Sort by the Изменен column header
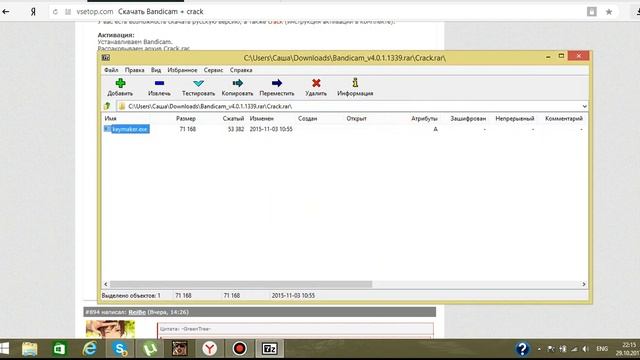The image size is (640, 360). 262,118
